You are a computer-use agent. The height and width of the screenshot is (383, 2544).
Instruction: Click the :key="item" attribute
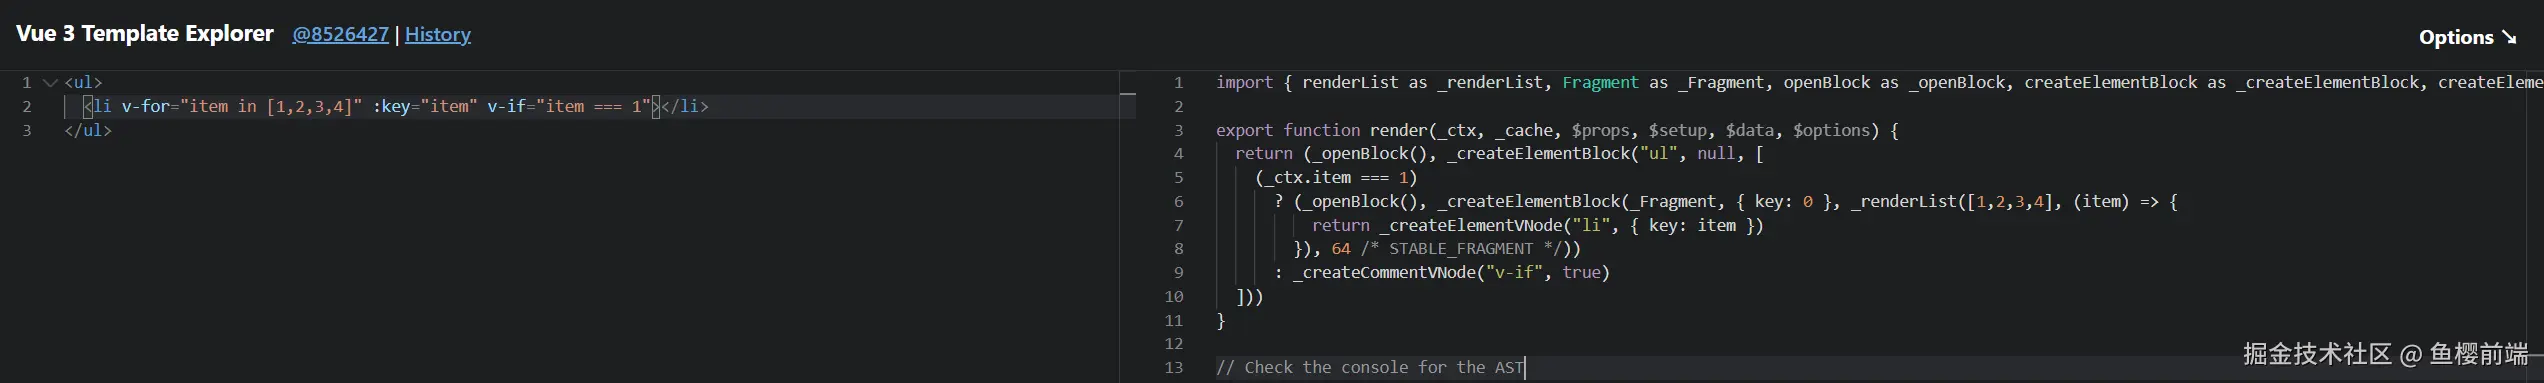(x=425, y=106)
